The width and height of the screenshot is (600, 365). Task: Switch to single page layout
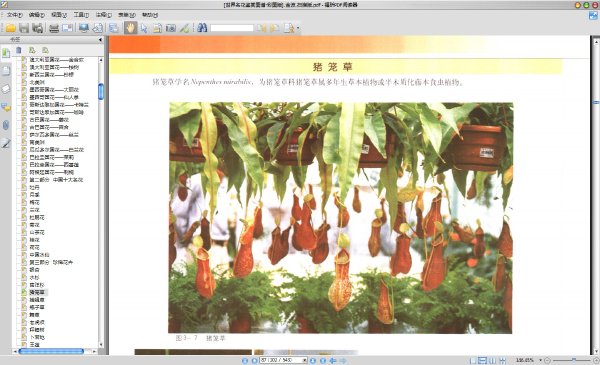coord(473,360)
